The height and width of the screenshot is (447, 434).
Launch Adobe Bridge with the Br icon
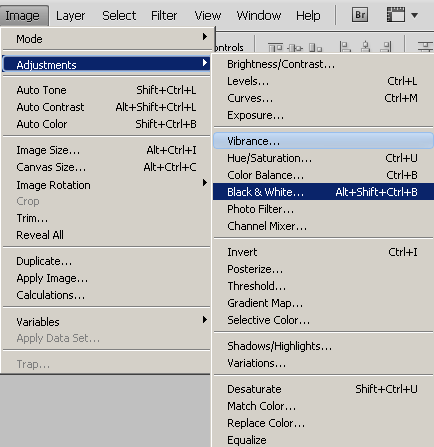click(x=360, y=15)
